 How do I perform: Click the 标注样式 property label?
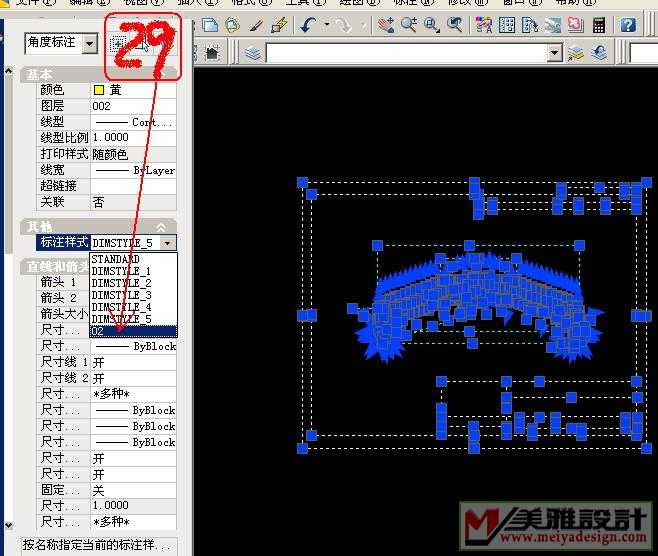(x=63, y=243)
